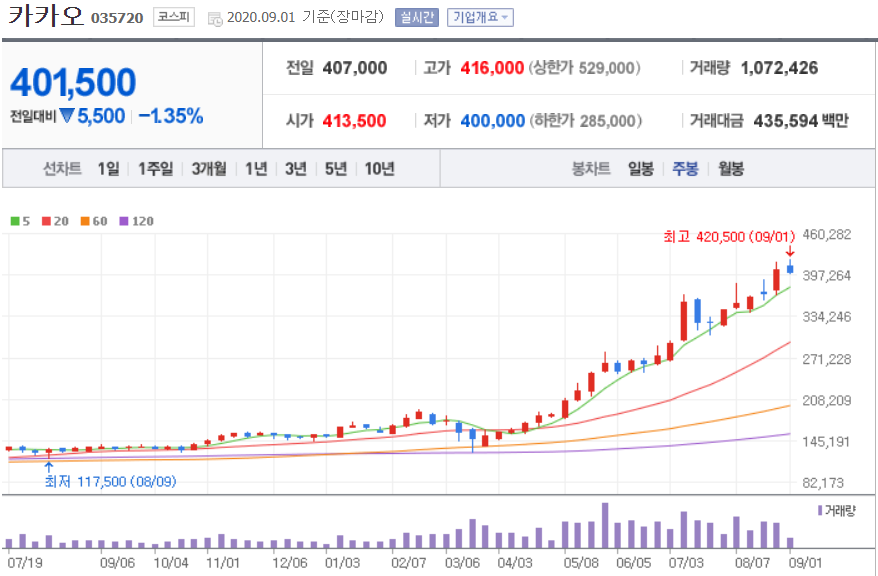The width and height of the screenshot is (878, 576).
Task: Click the 07/19 date axis label
Action: pyautogui.click(x=24, y=563)
